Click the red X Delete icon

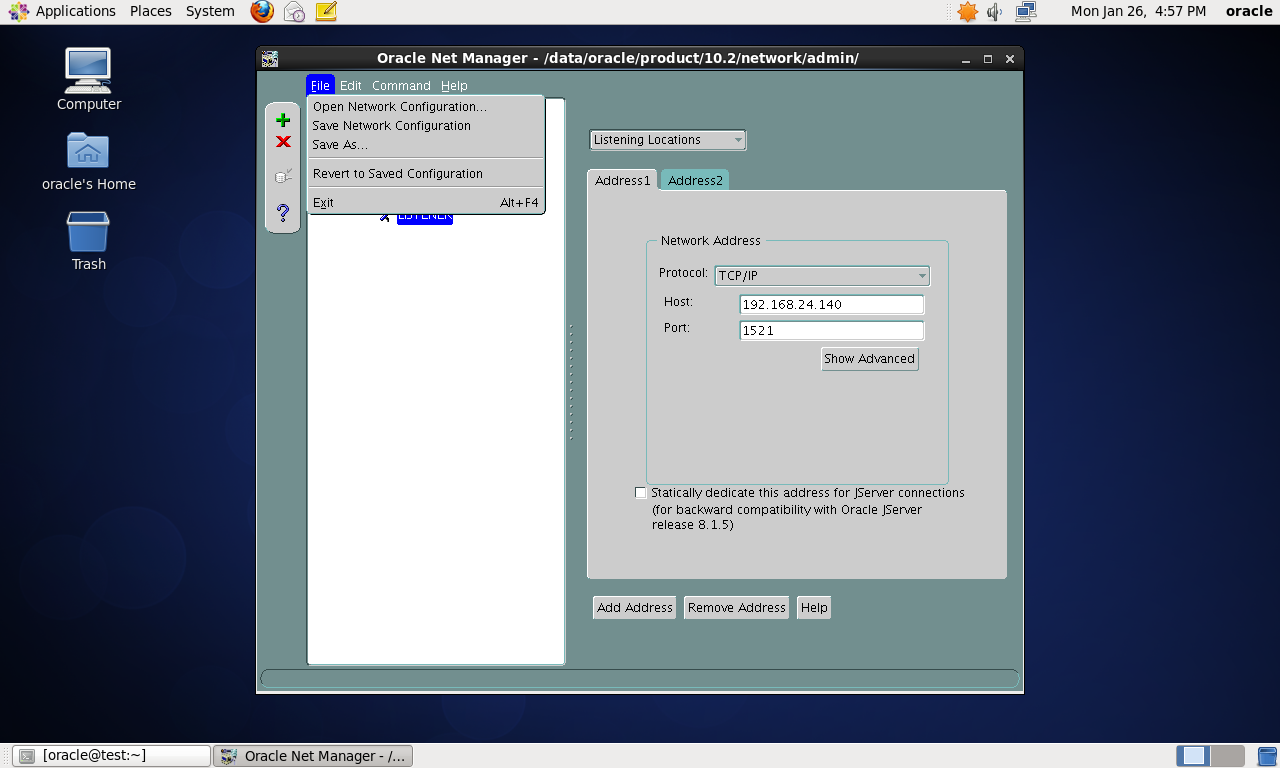(x=283, y=142)
